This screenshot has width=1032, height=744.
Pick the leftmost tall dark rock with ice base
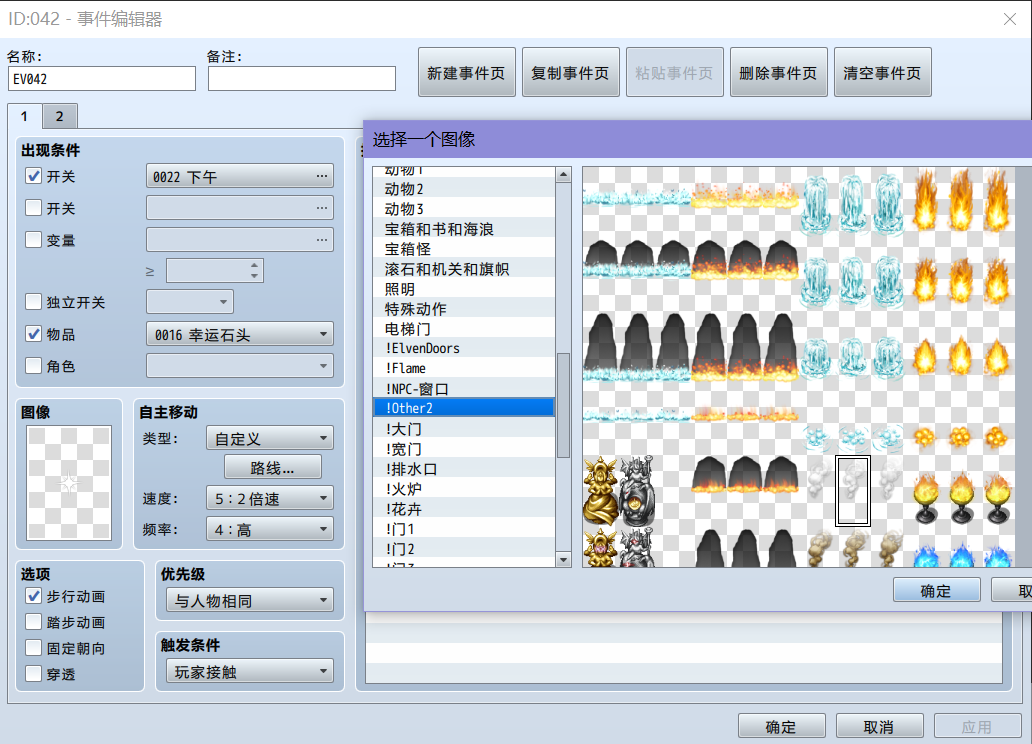point(601,346)
